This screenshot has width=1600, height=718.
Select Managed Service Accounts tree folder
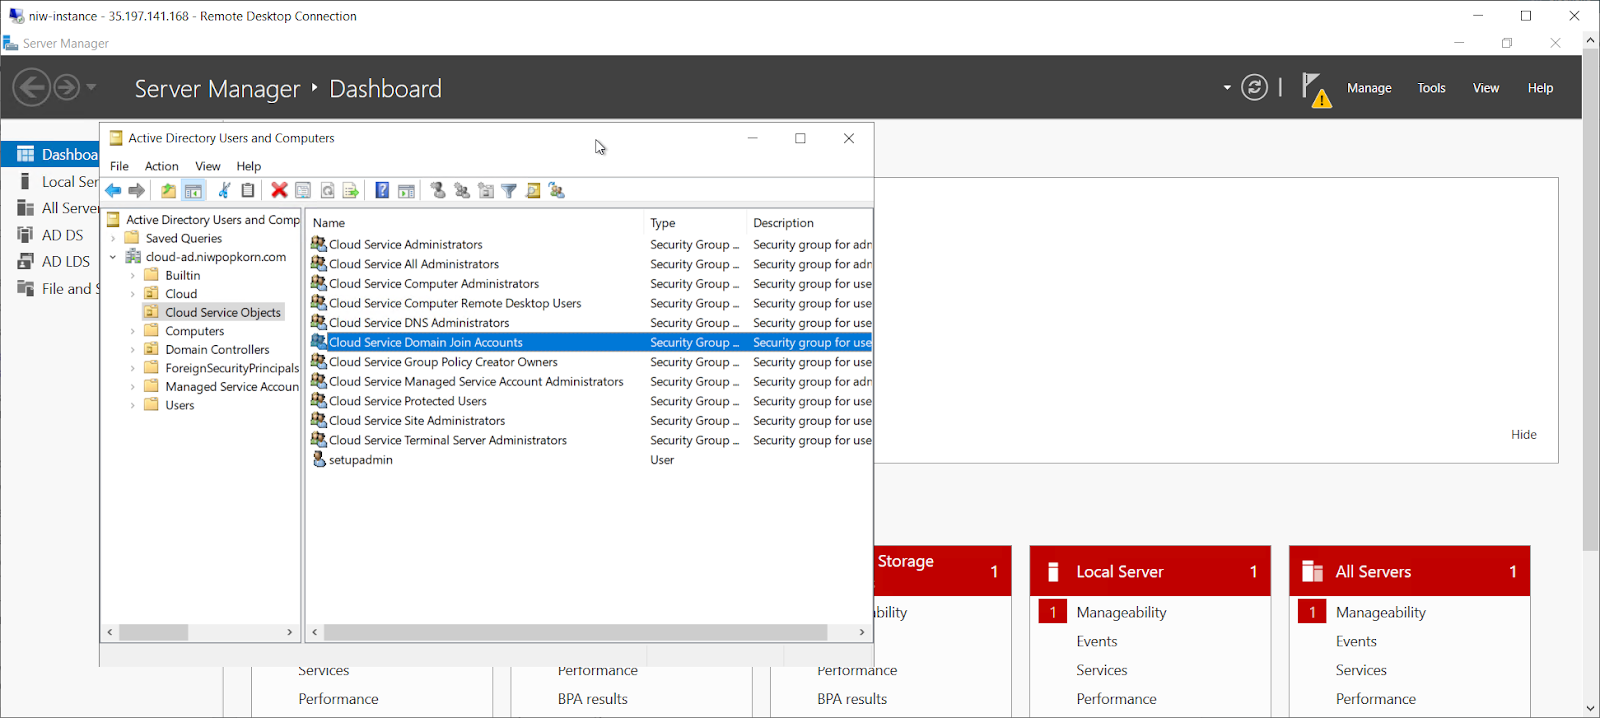tap(232, 387)
